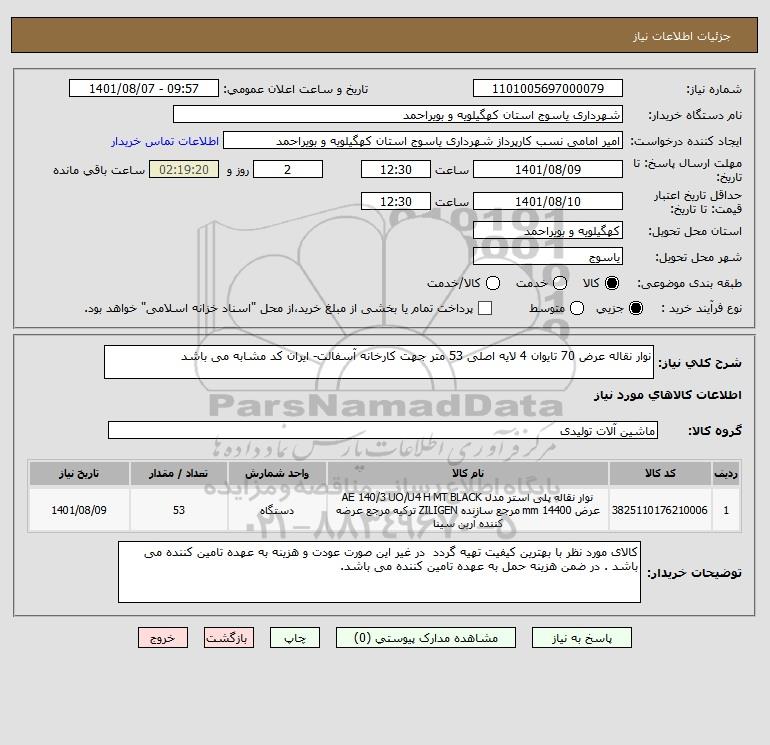
Task: Click the unit cell دستگاه
Action: 277,510
